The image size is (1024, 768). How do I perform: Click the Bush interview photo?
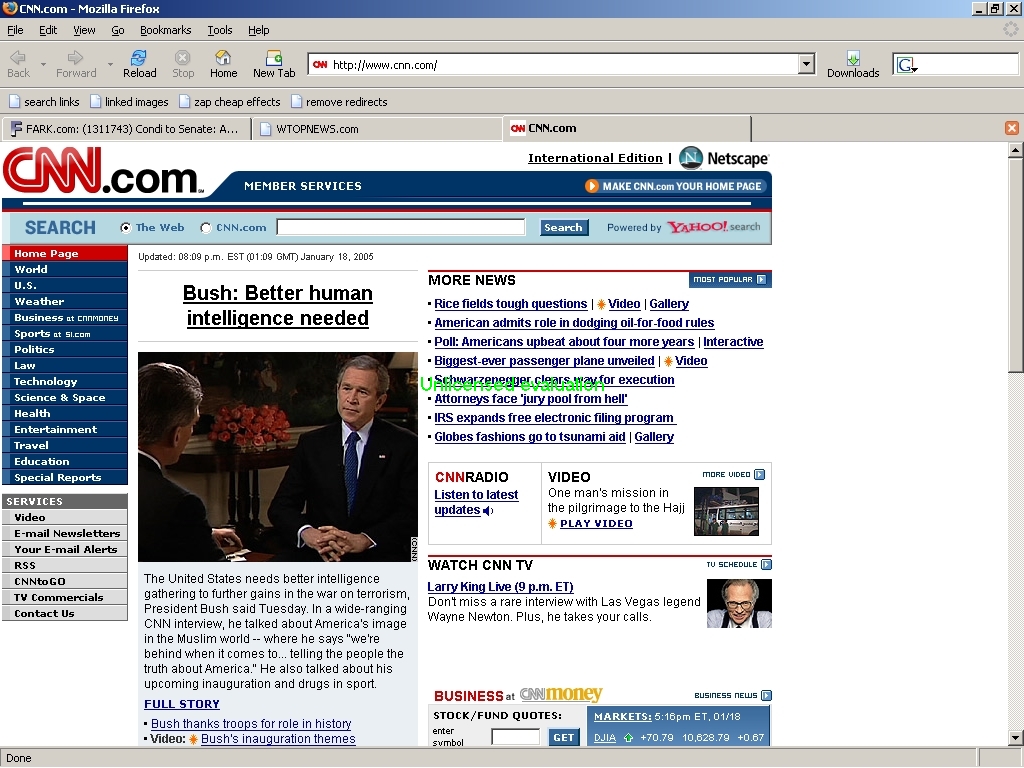click(x=278, y=457)
